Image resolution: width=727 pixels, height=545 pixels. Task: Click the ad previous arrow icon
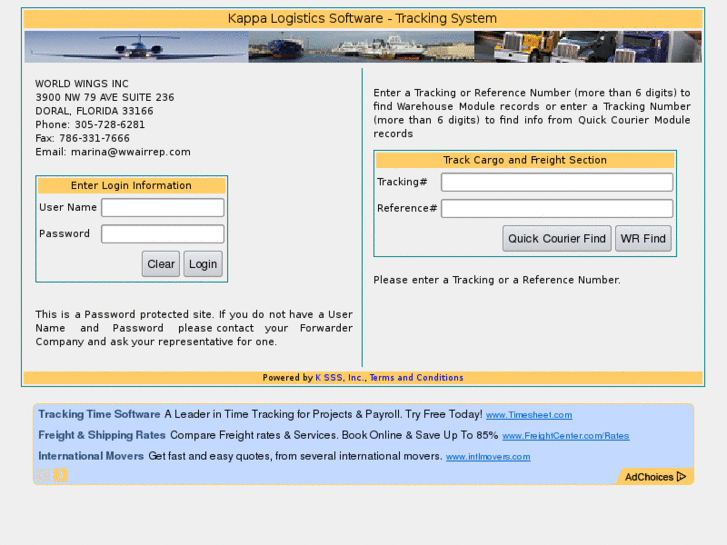44,475
